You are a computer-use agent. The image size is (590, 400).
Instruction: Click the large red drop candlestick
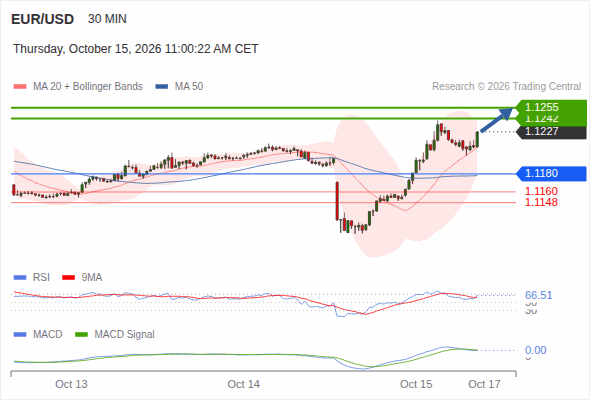point(337,201)
